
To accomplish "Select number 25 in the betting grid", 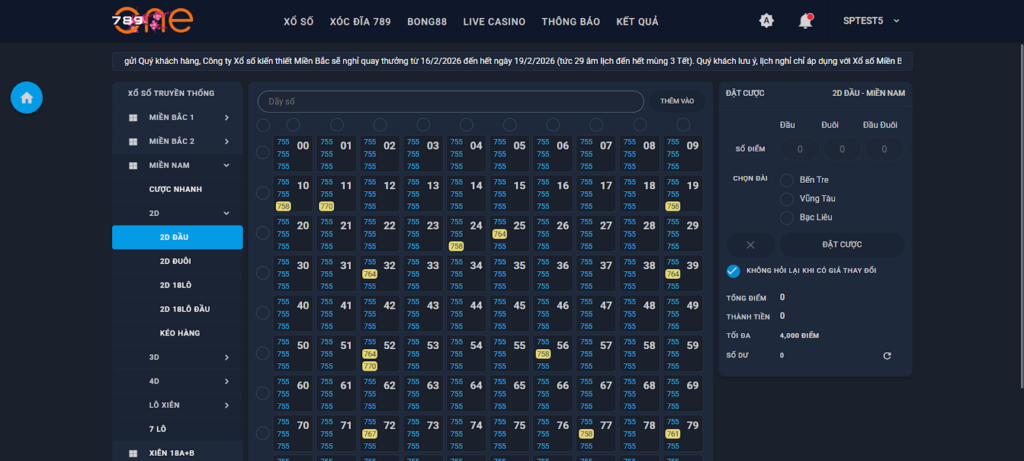I will [x=519, y=226].
